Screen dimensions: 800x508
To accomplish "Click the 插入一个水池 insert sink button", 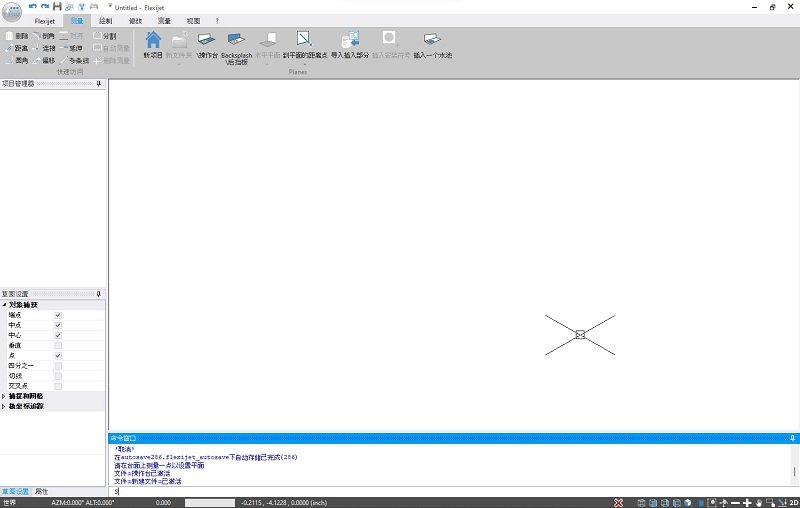I will [432, 45].
